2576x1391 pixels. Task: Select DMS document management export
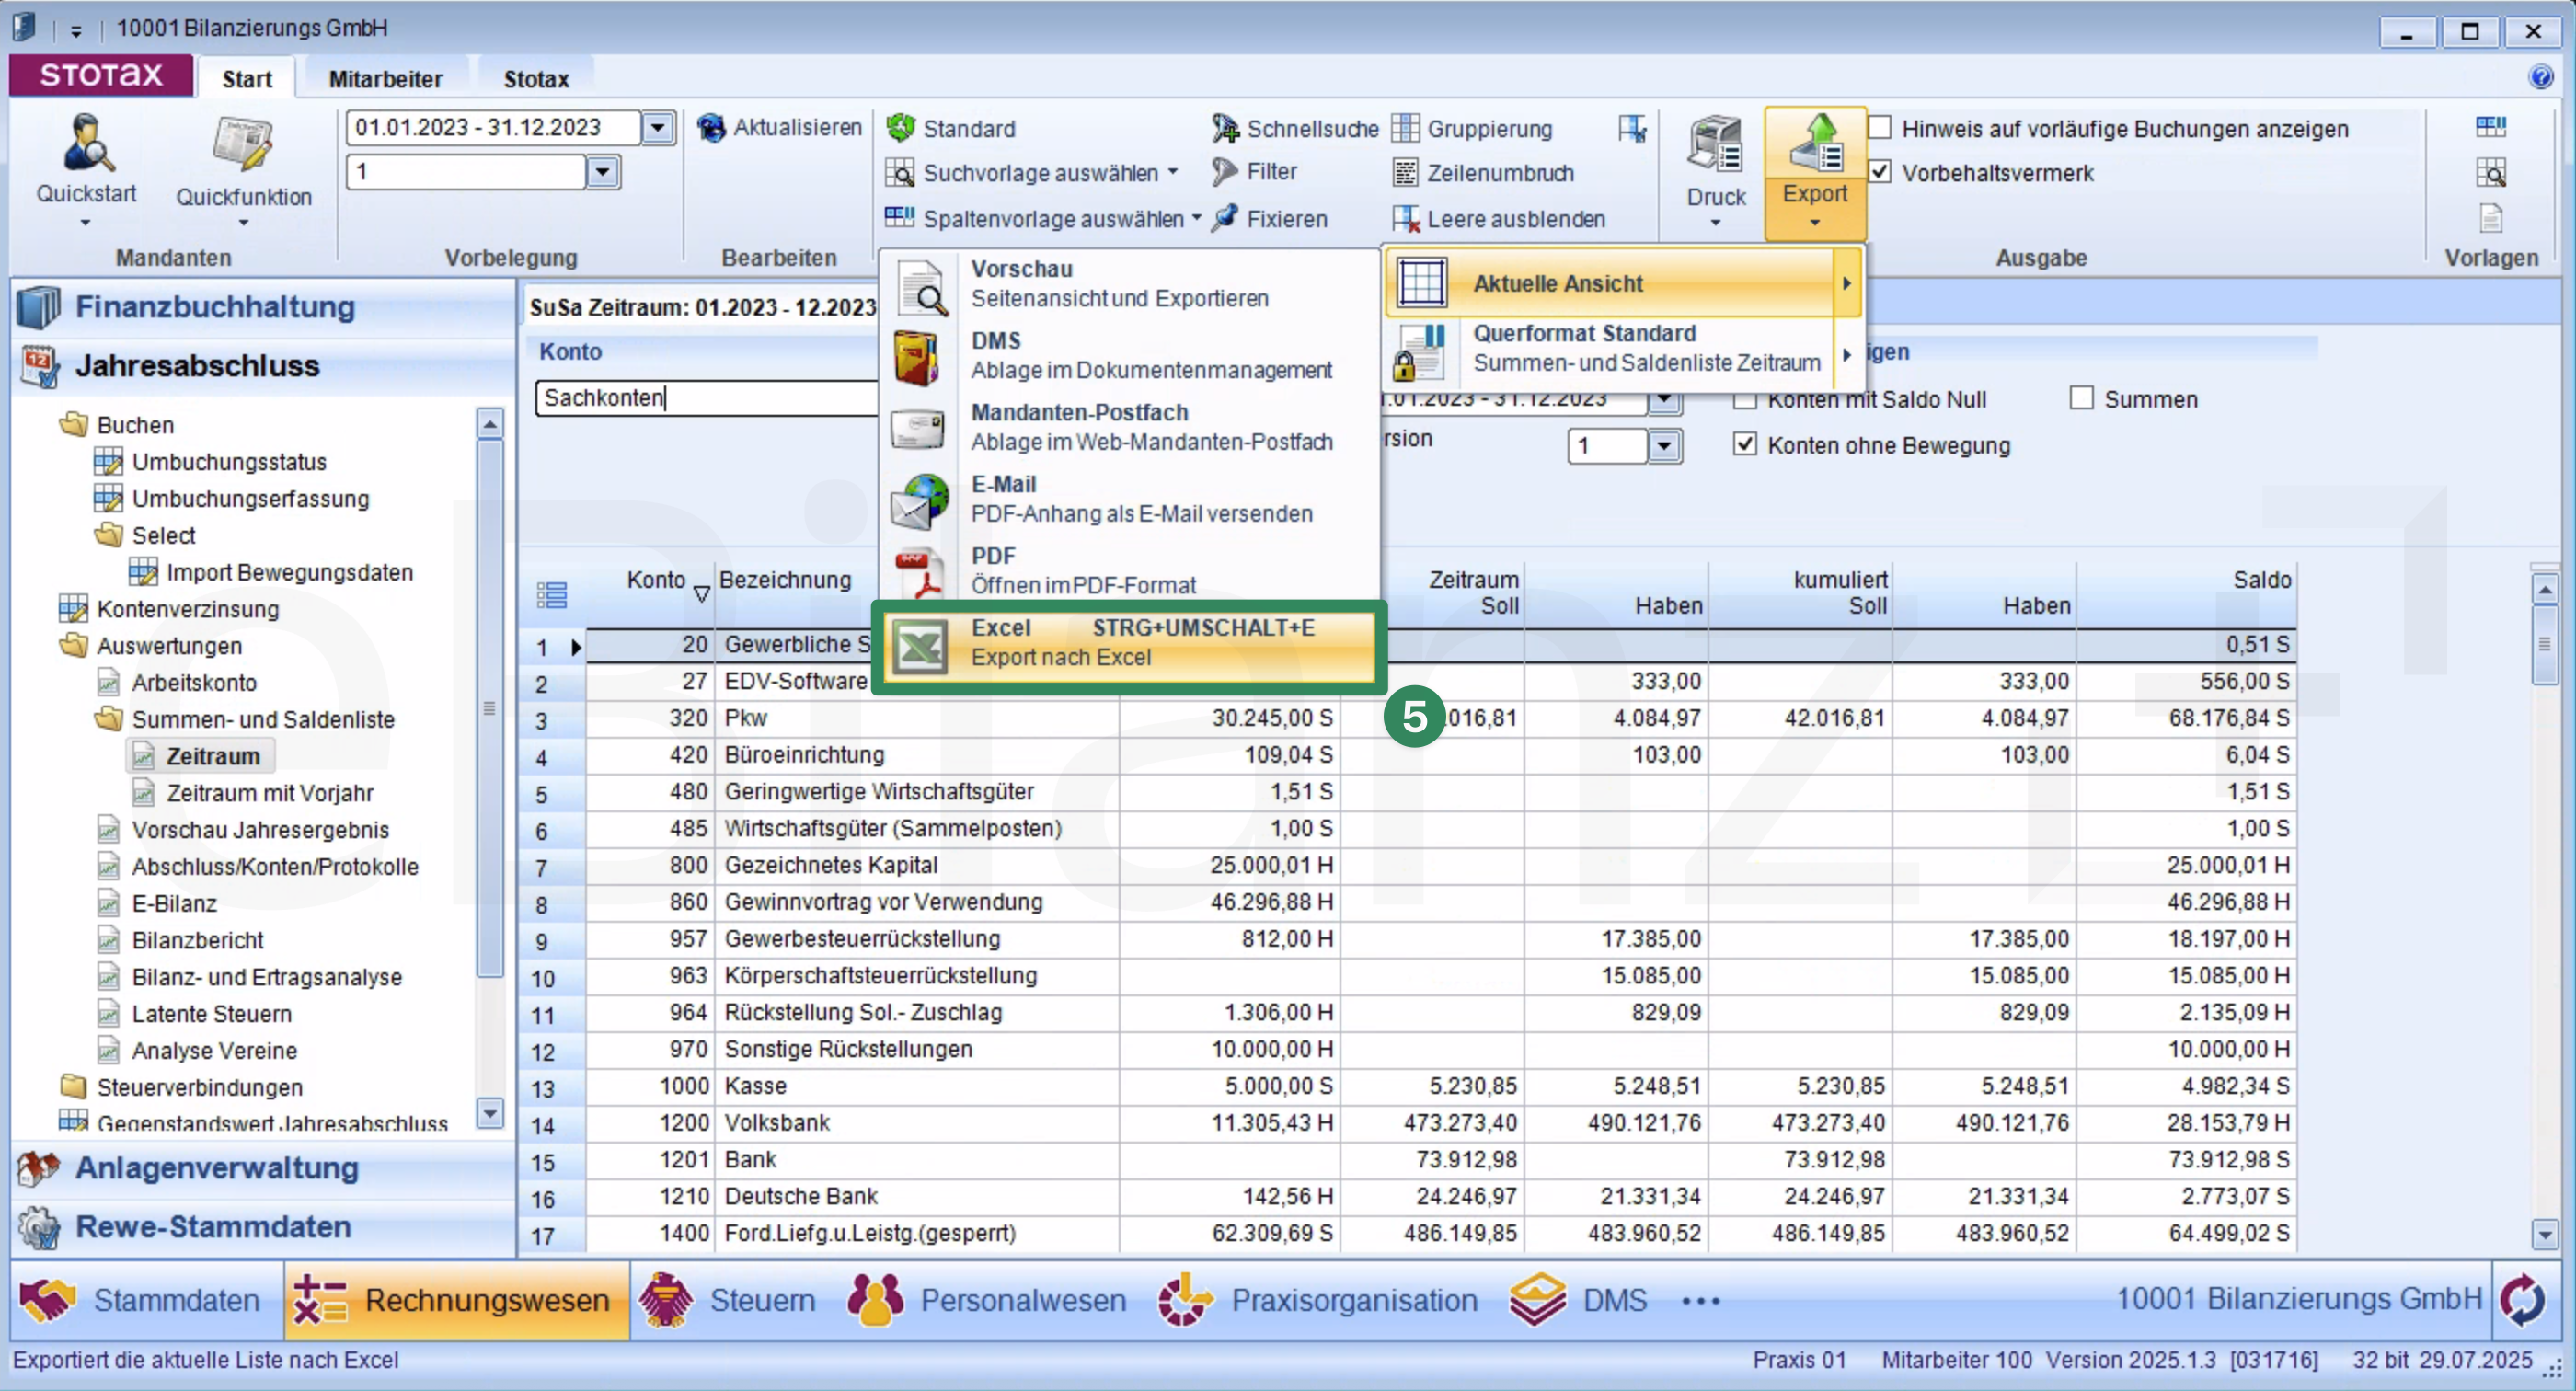[1130, 356]
